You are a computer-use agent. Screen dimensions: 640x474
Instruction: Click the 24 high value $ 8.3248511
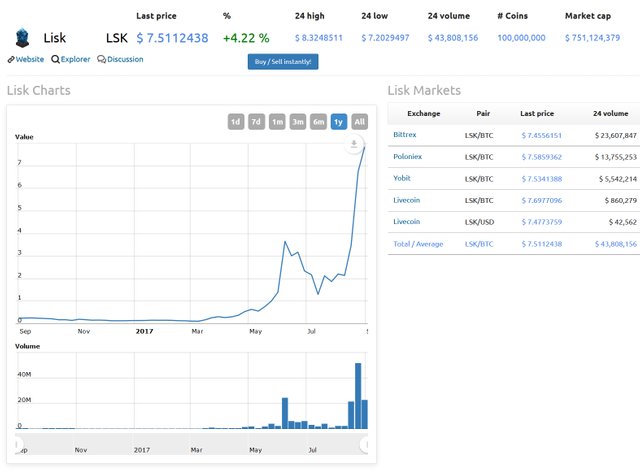[319, 38]
